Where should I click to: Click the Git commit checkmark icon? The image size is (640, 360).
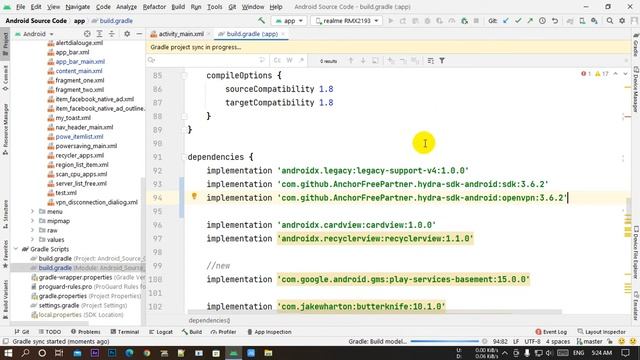pyautogui.click(x=518, y=20)
